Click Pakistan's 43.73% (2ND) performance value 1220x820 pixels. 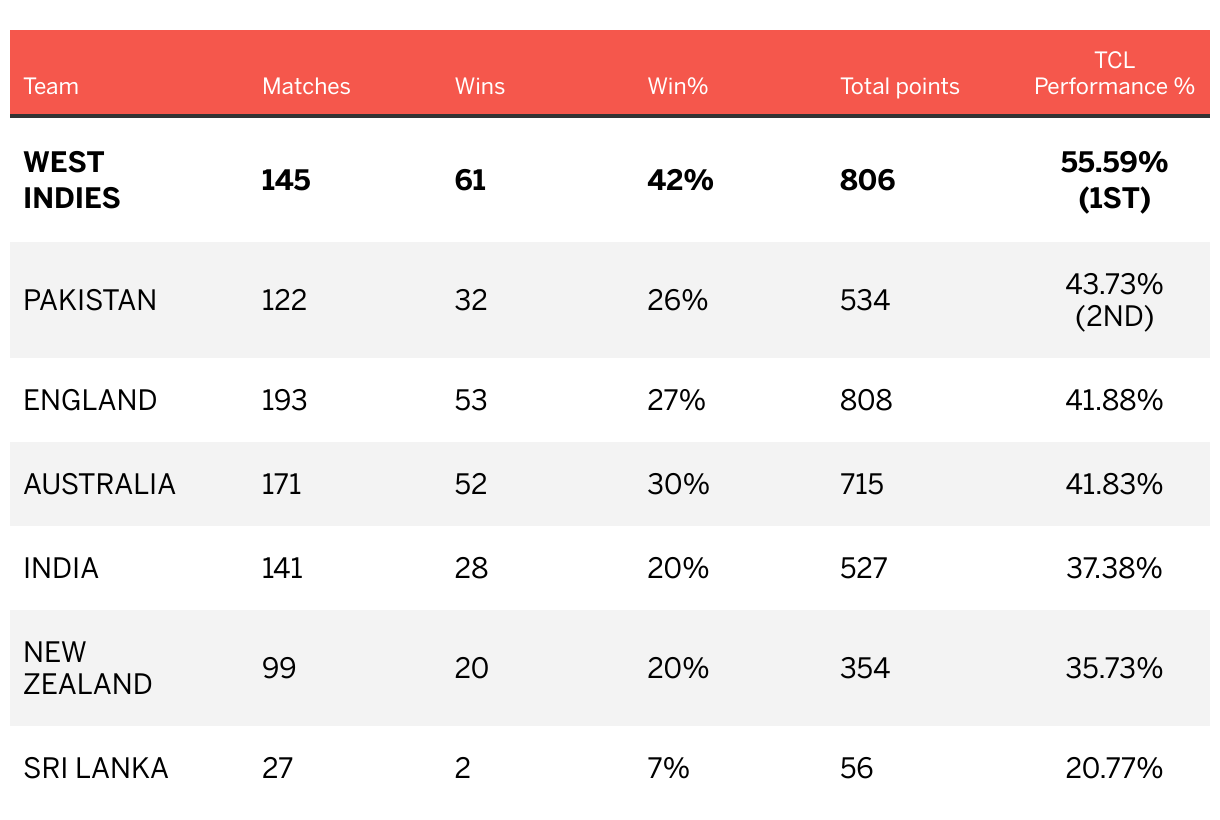tap(1114, 300)
